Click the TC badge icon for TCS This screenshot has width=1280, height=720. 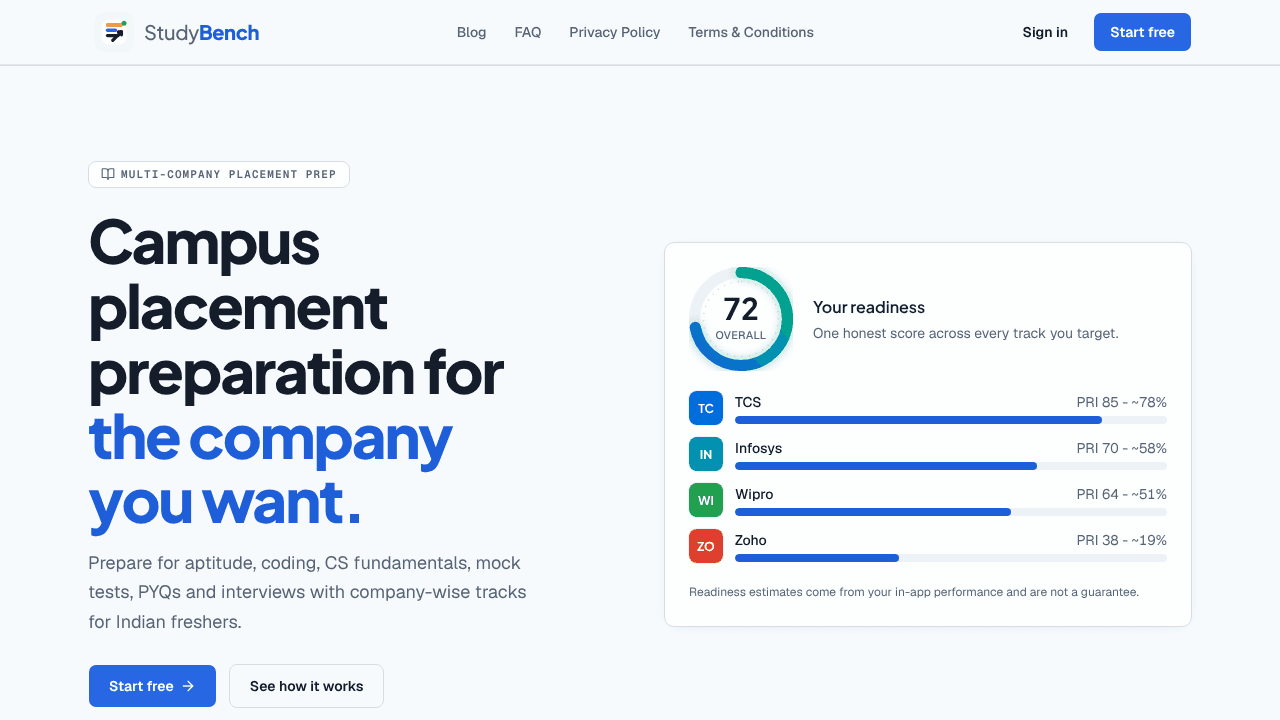[x=706, y=408]
